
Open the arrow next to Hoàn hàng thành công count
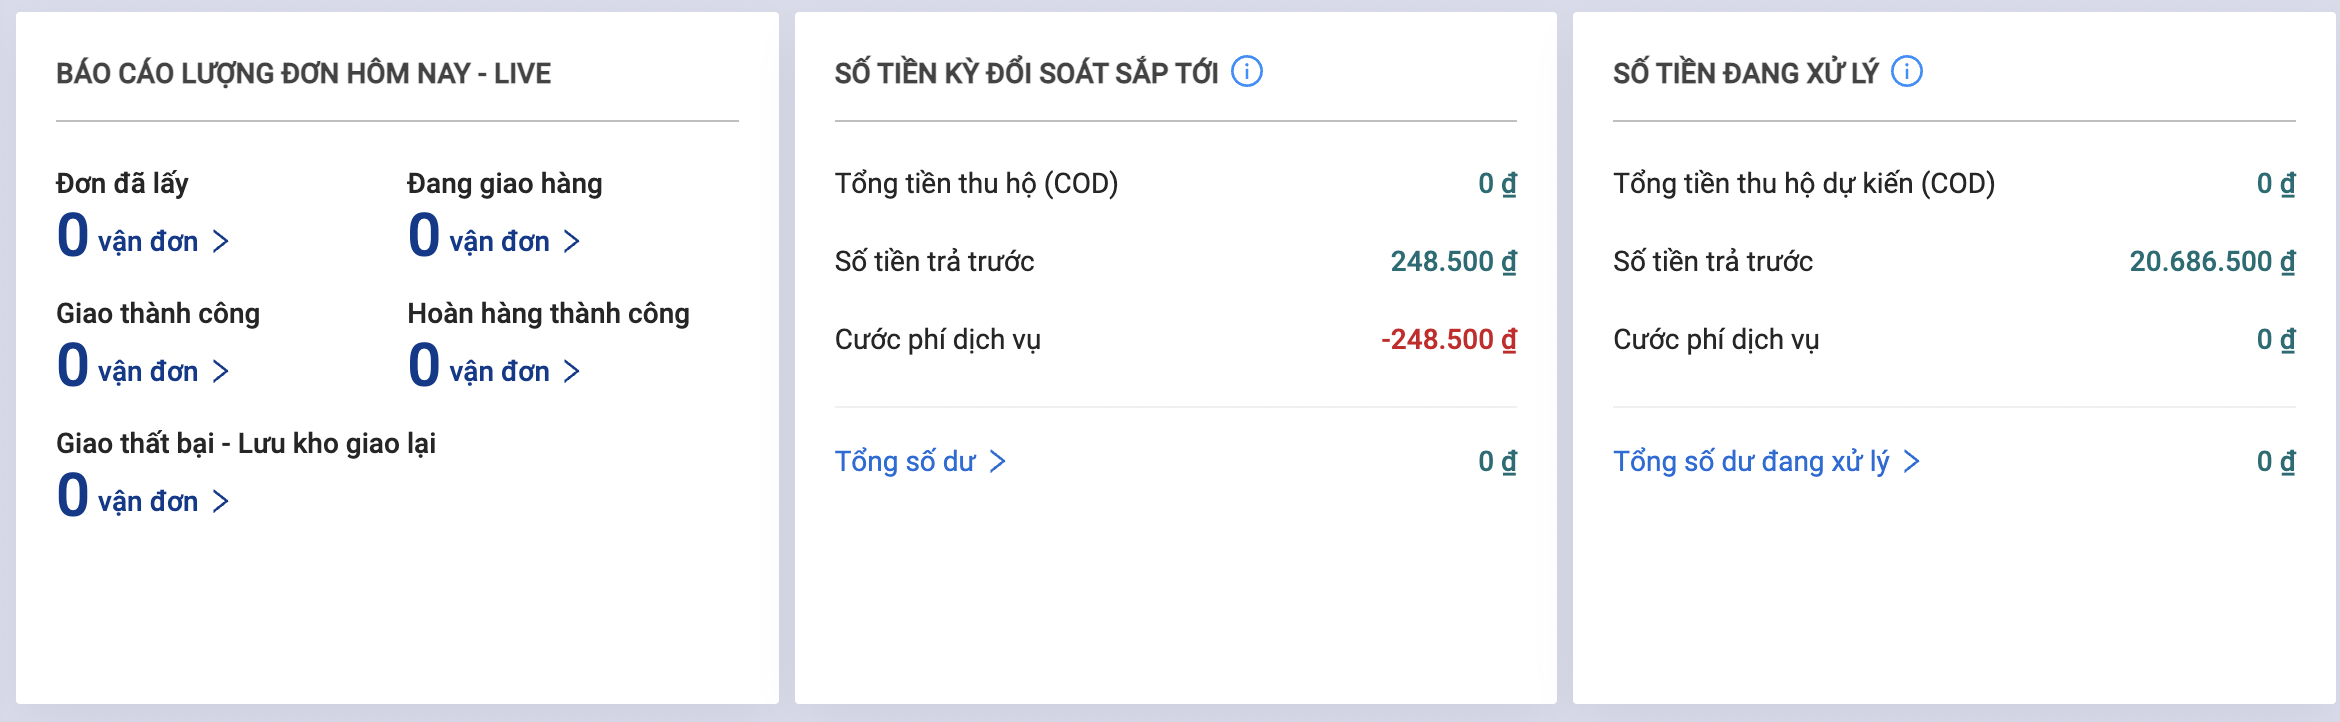coord(570,371)
